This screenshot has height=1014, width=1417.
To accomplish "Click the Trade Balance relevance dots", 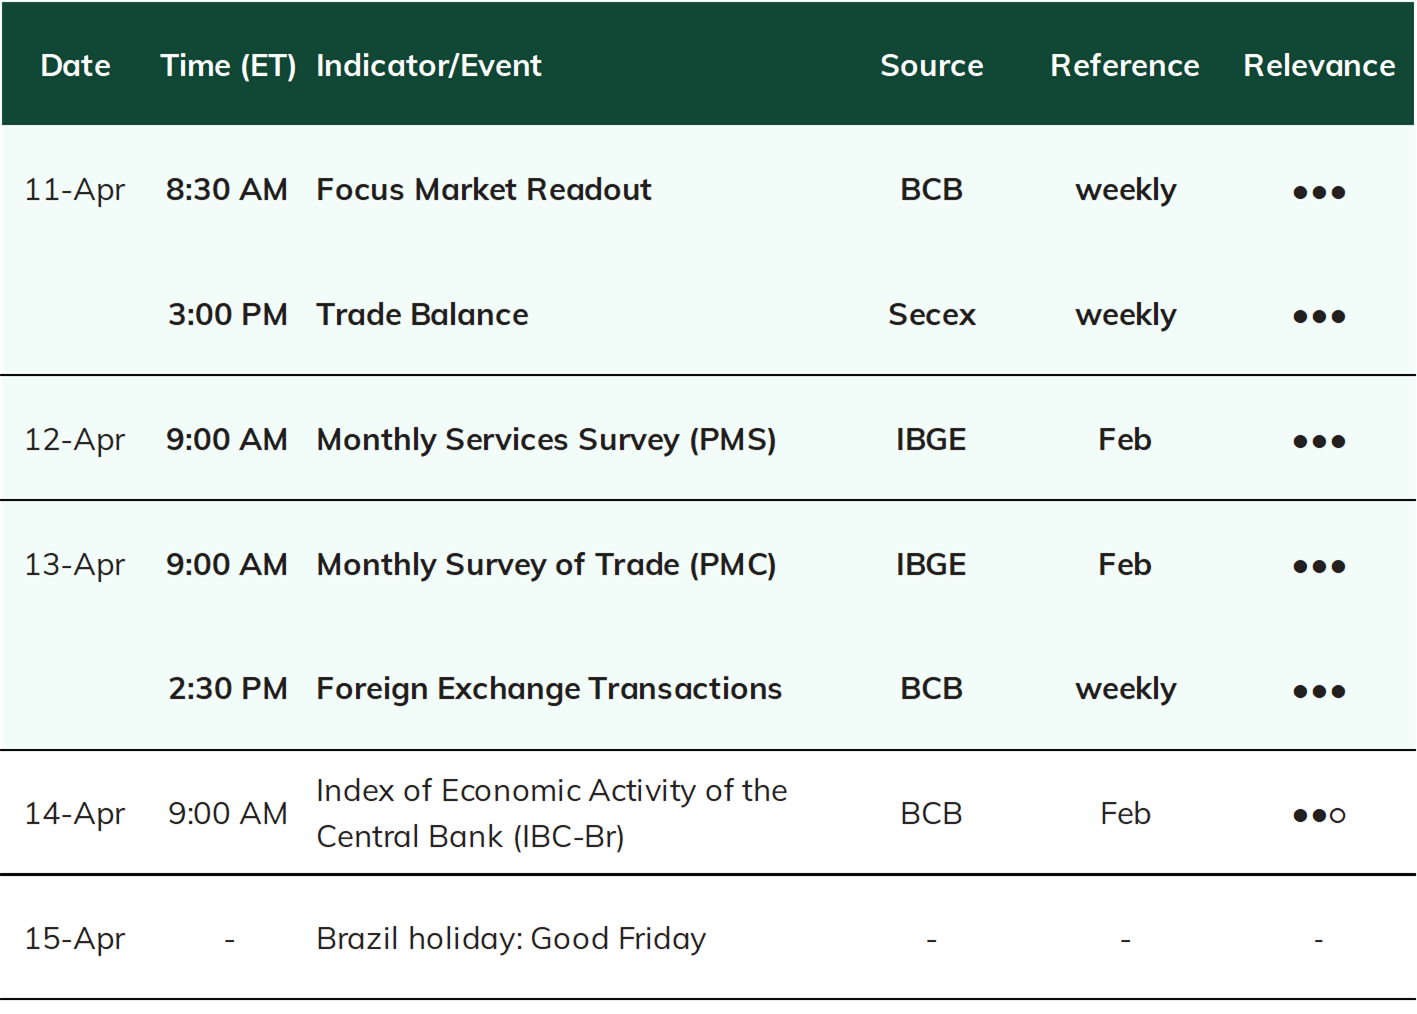I will [x=1319, y=317].
